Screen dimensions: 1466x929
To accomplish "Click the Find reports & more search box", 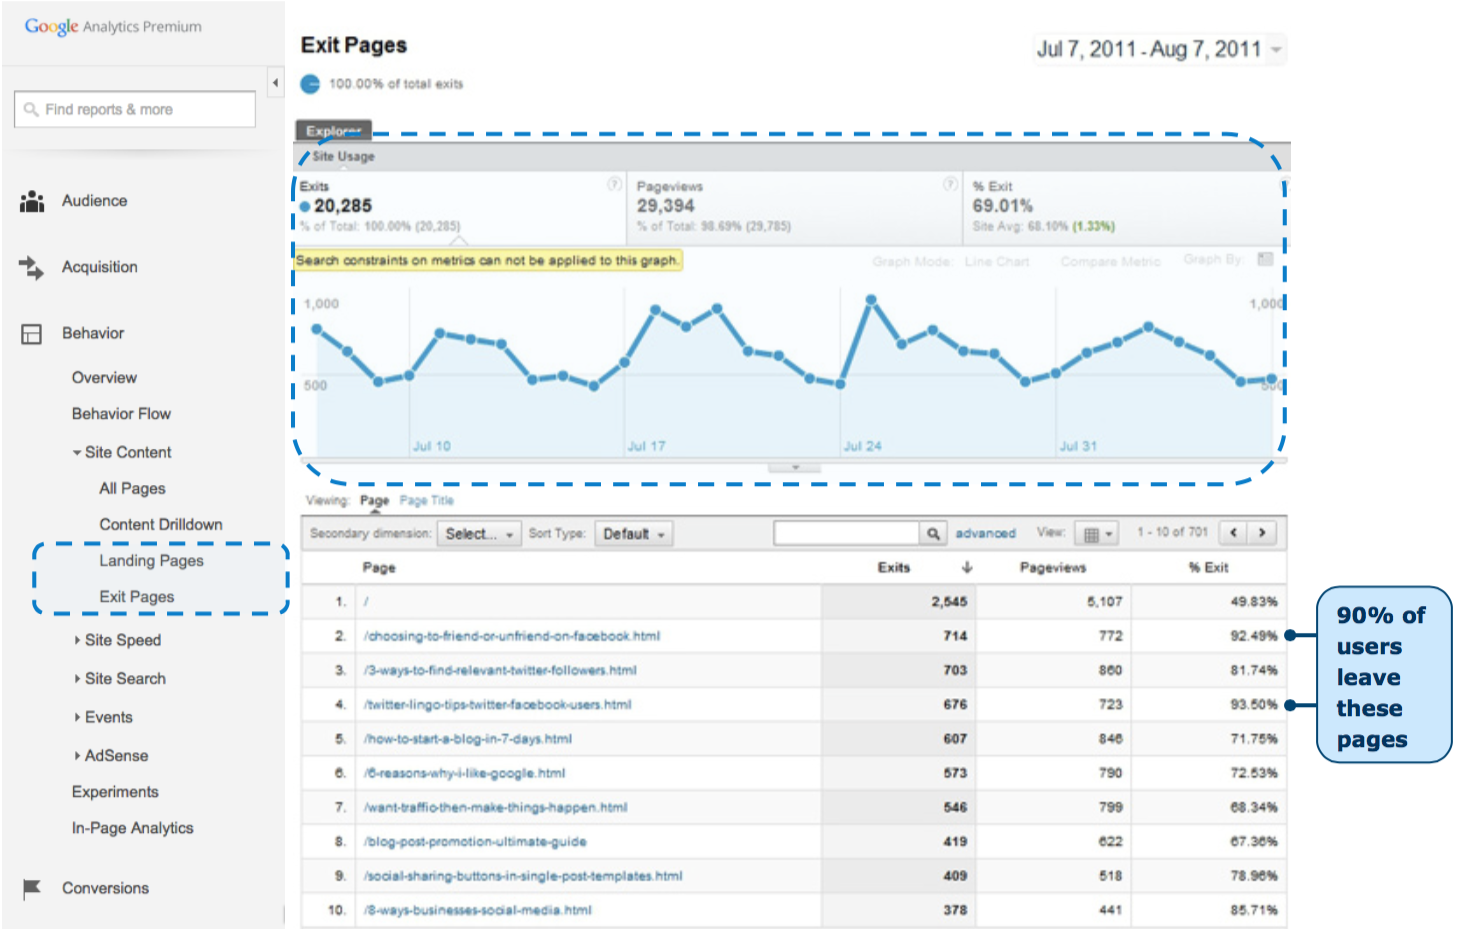I will click(x=135, y=109).
